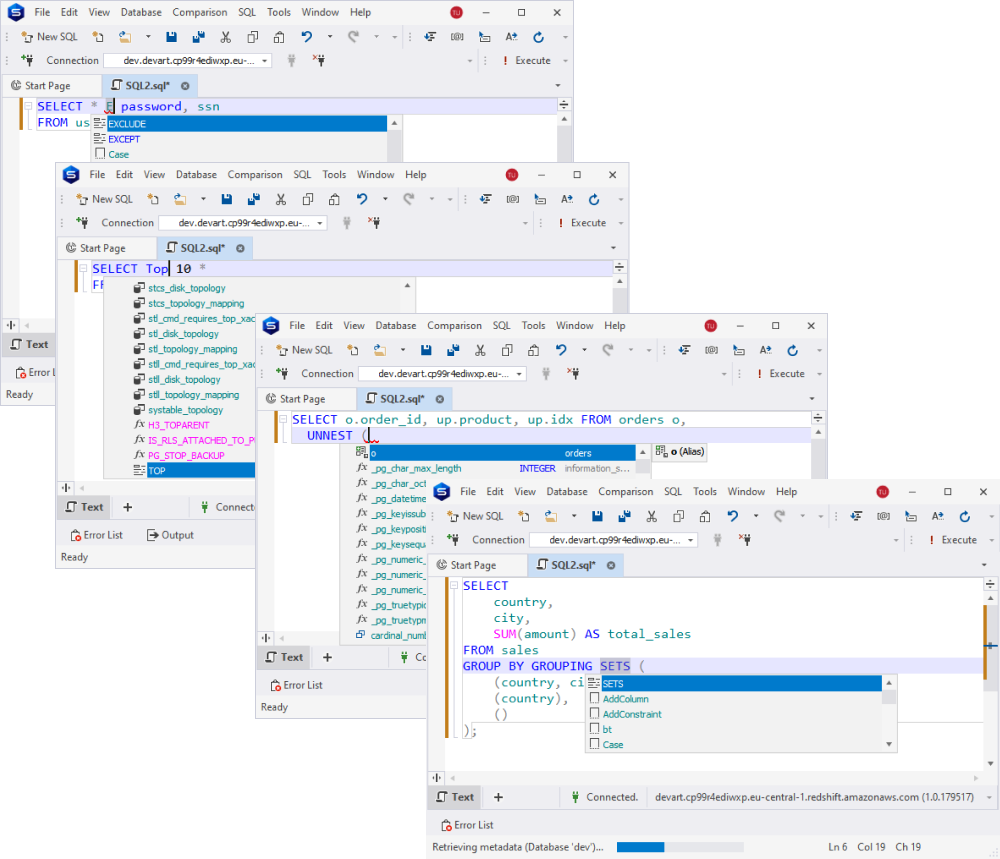Click Undo arrow in the SELECT Top 10 window
The height and width of the screenshot is (859, 1000).
point(361,199)
